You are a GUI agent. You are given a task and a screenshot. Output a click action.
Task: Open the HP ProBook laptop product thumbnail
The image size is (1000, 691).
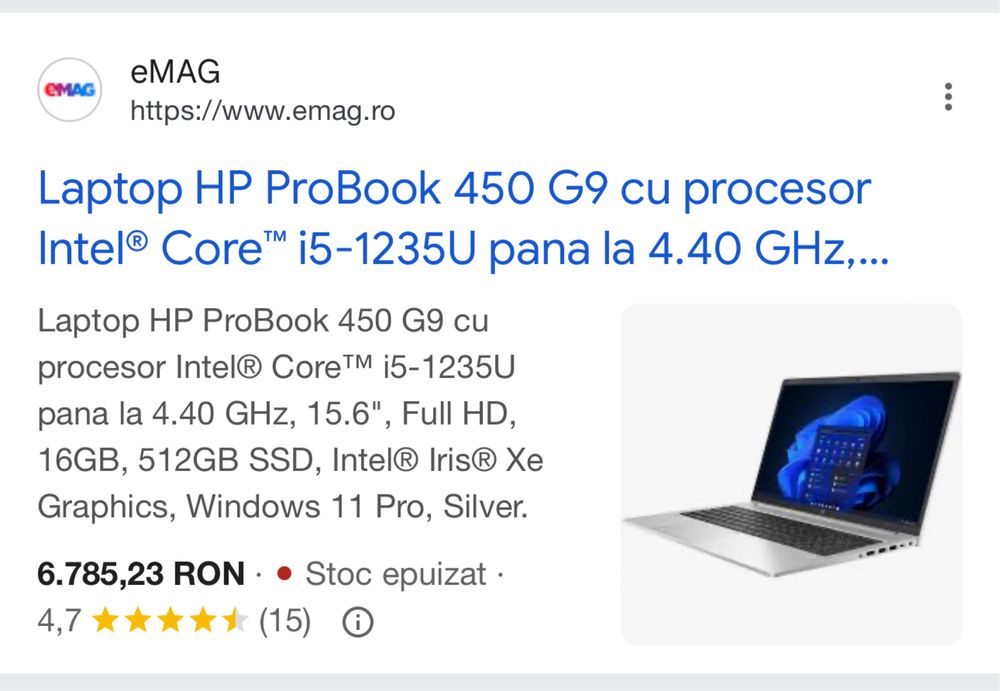coord(791,474)
